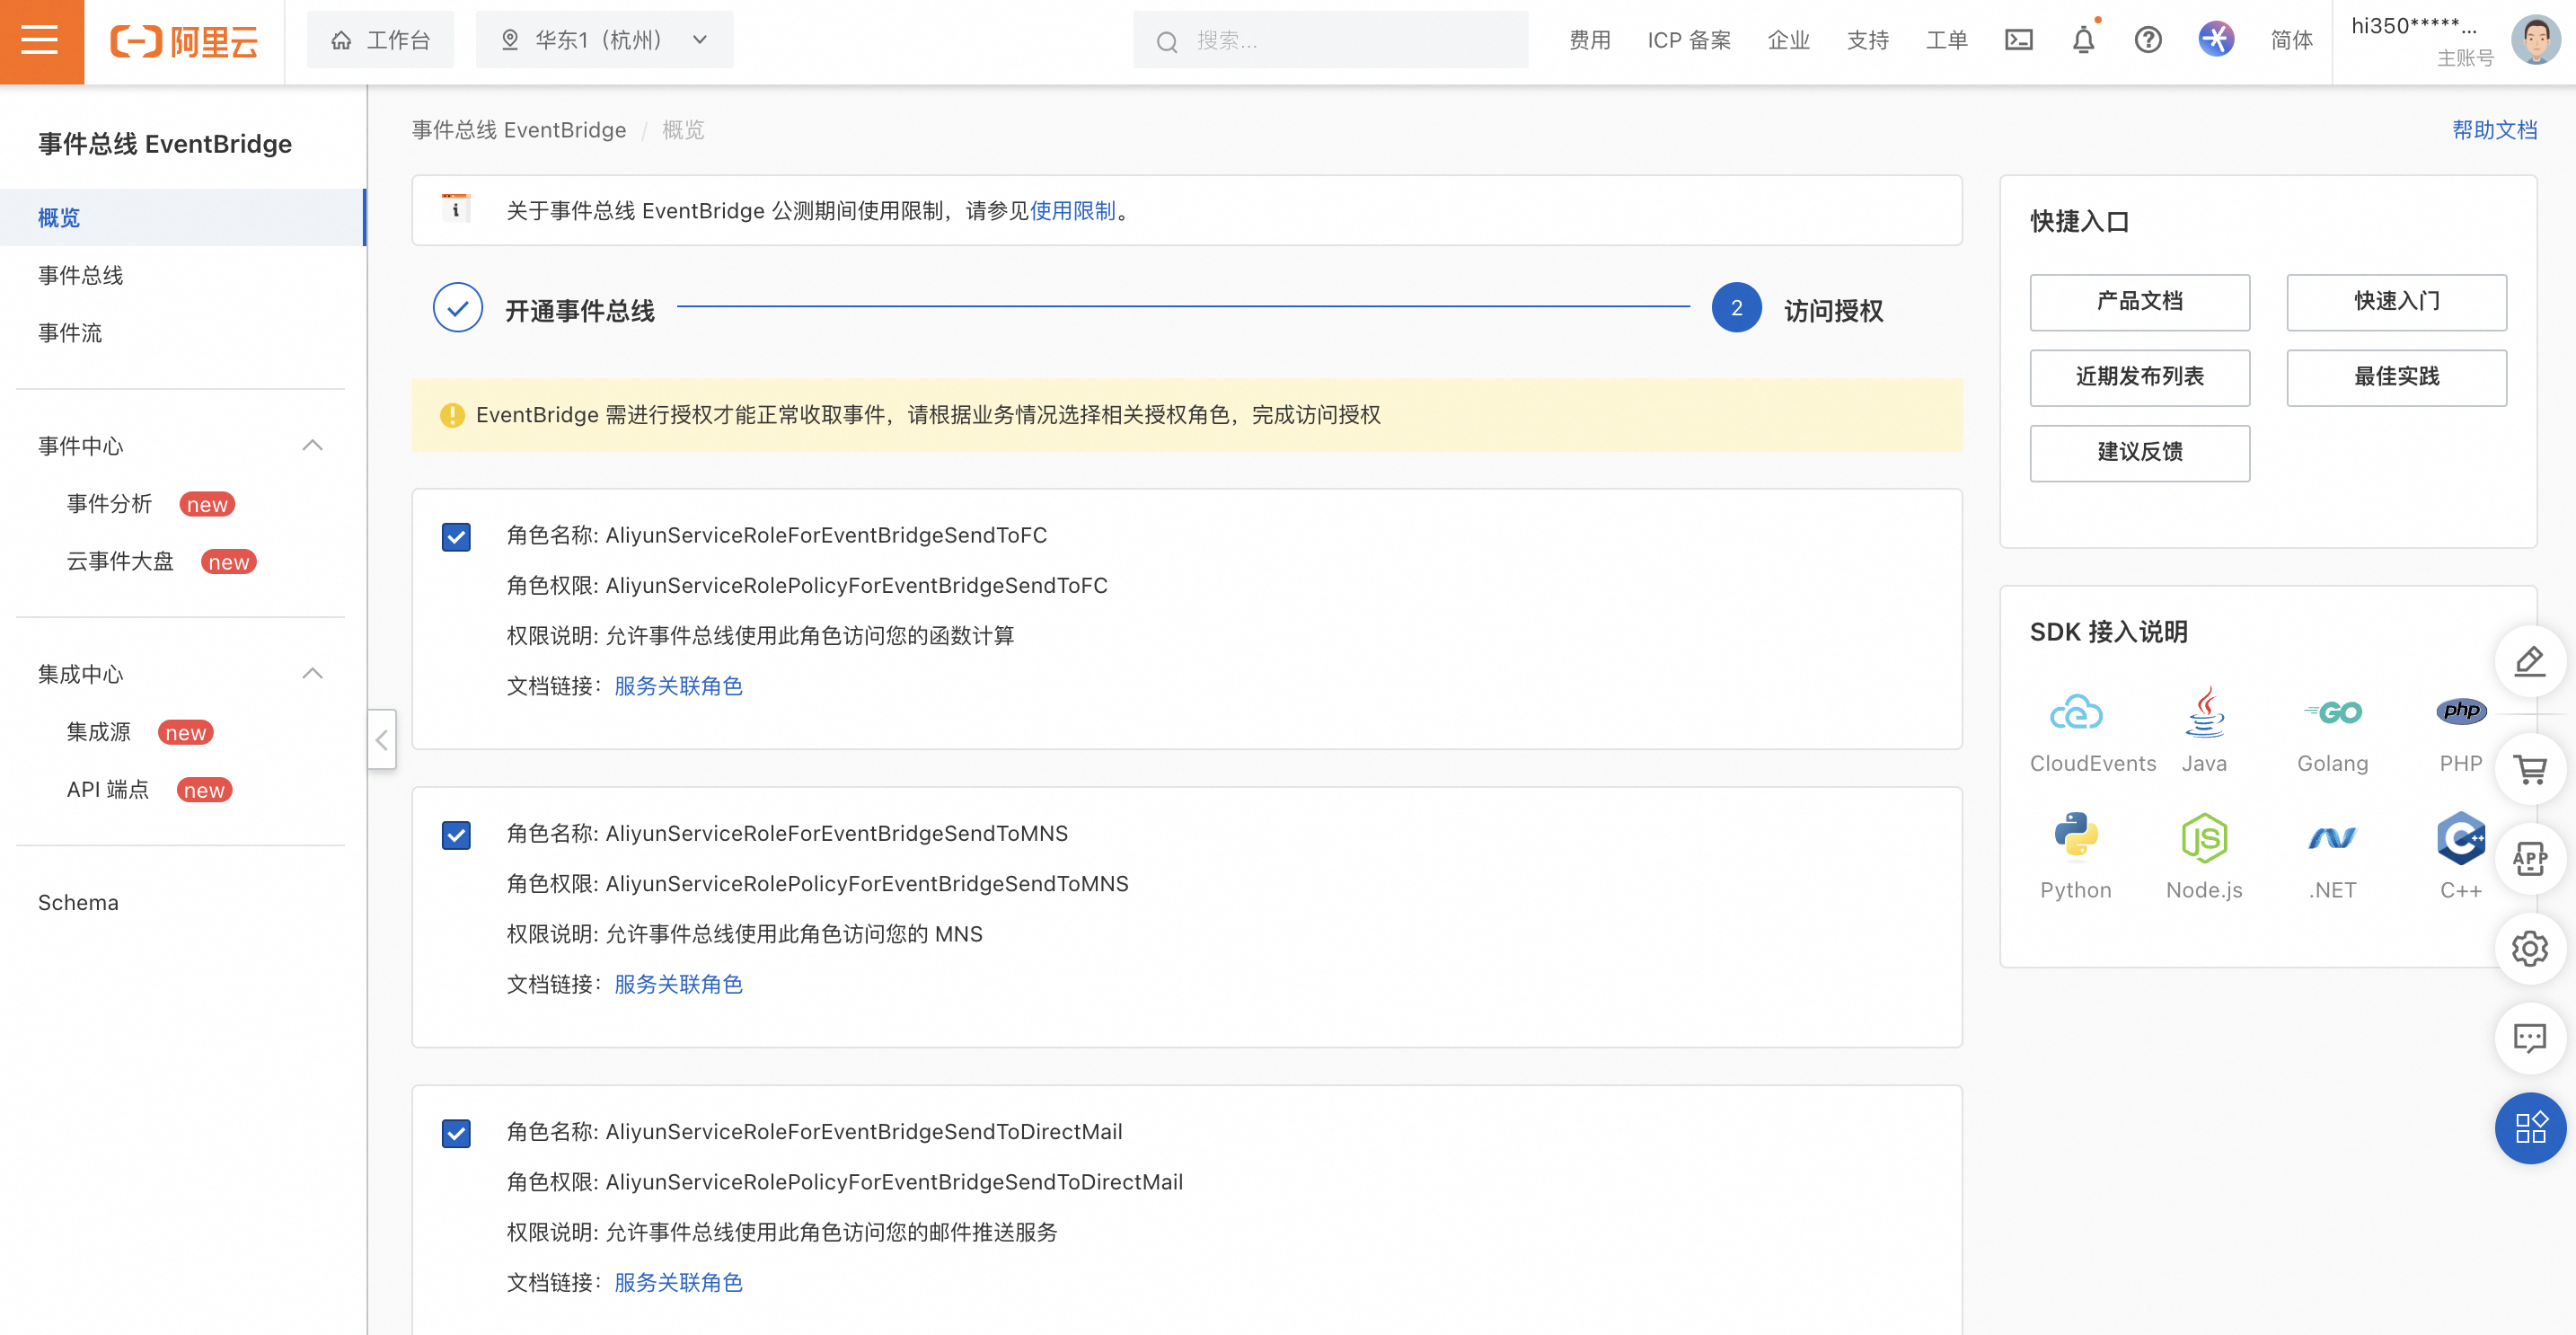Open the 使用限制 link

[x=1072, y=210]
